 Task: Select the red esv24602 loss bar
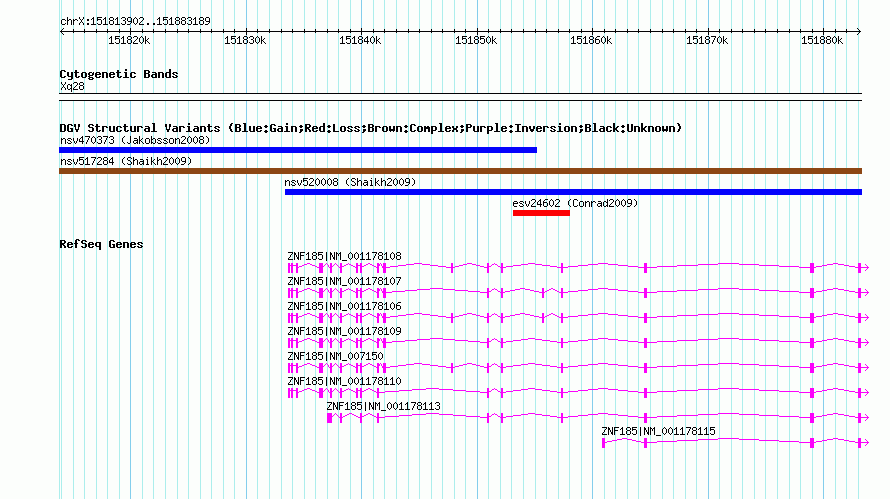coord(541,213)
